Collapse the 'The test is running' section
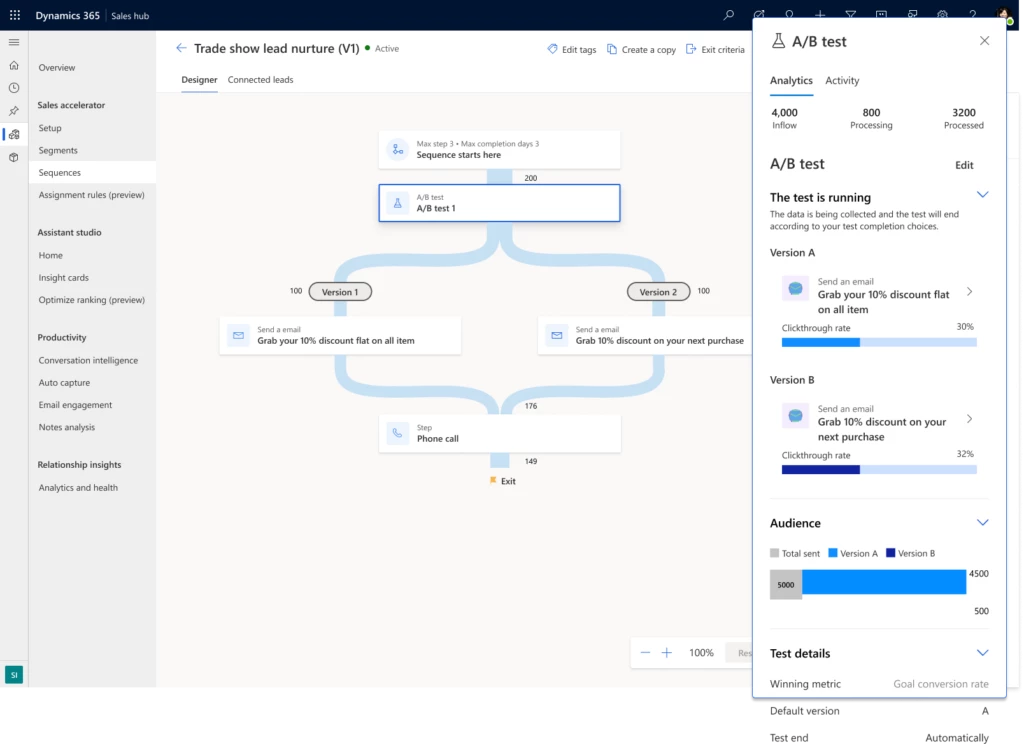The image size is (1024, 744). [982, 195]
